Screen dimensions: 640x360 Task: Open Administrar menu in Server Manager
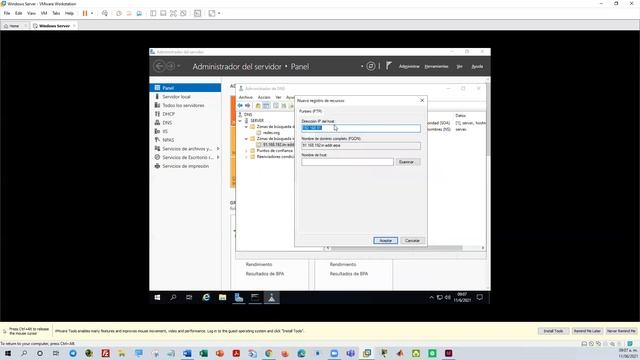[x=409, y=67]
